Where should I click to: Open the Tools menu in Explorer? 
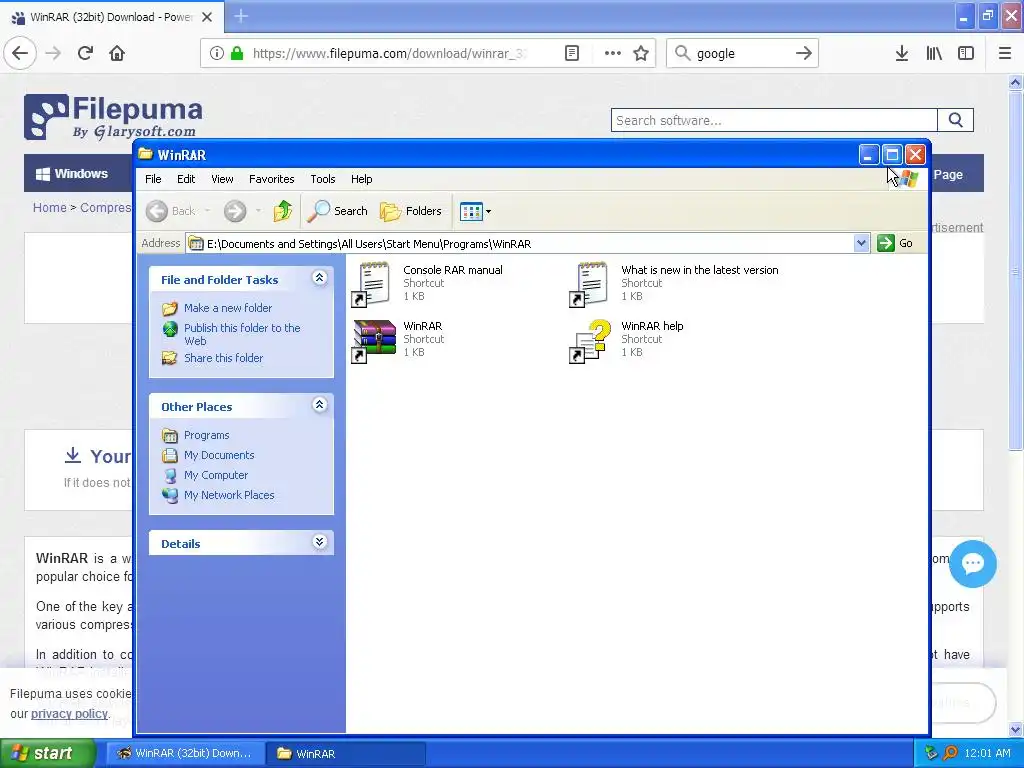point(323,179)
